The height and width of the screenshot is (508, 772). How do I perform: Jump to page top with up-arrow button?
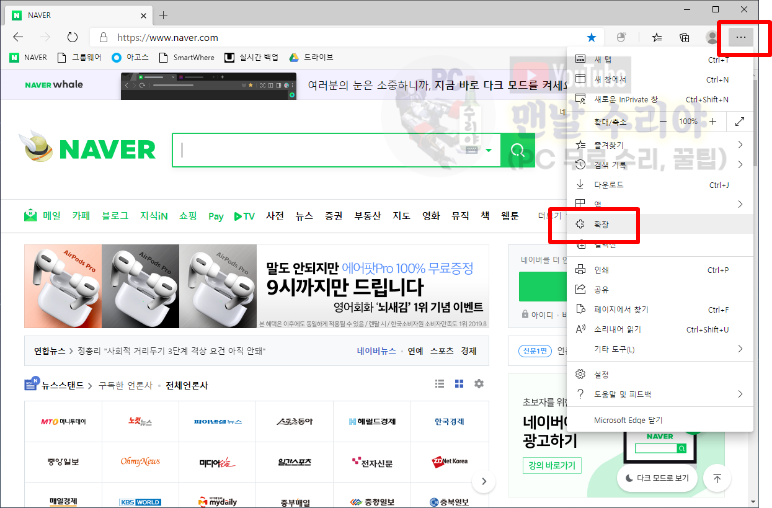point(717,478)
